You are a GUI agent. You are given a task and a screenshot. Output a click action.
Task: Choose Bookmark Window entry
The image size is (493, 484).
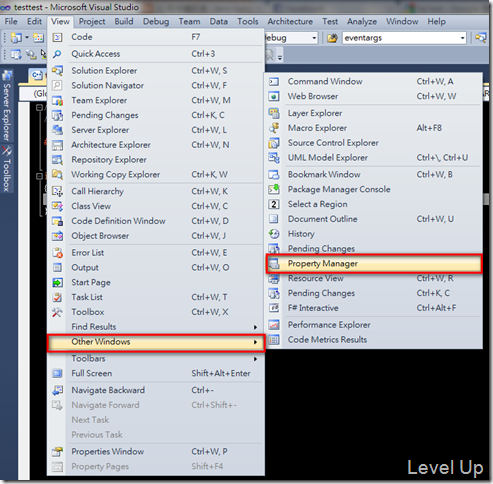coord(374,174)
